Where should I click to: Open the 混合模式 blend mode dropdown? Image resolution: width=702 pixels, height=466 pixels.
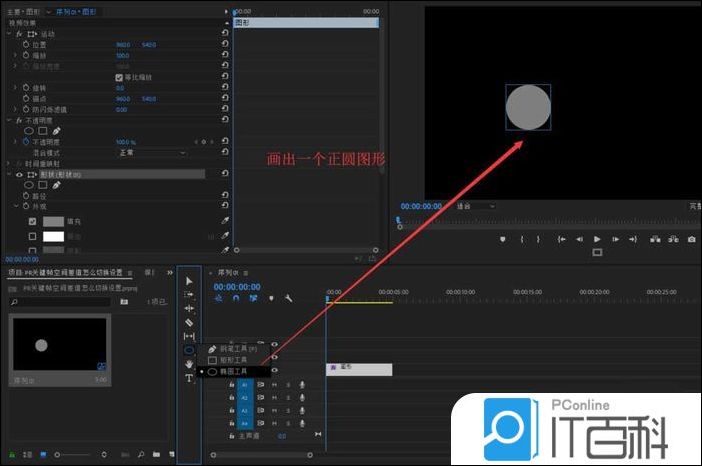coord(151,153)
